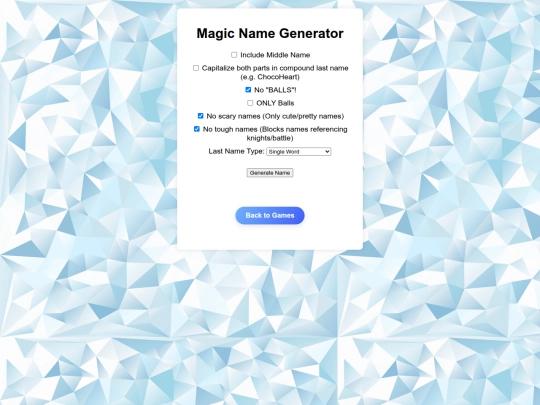This screenshot has height=405, width=540.
Task: Tick the Capitalize both parts checkbox square
Action: [x=196, y=68]
